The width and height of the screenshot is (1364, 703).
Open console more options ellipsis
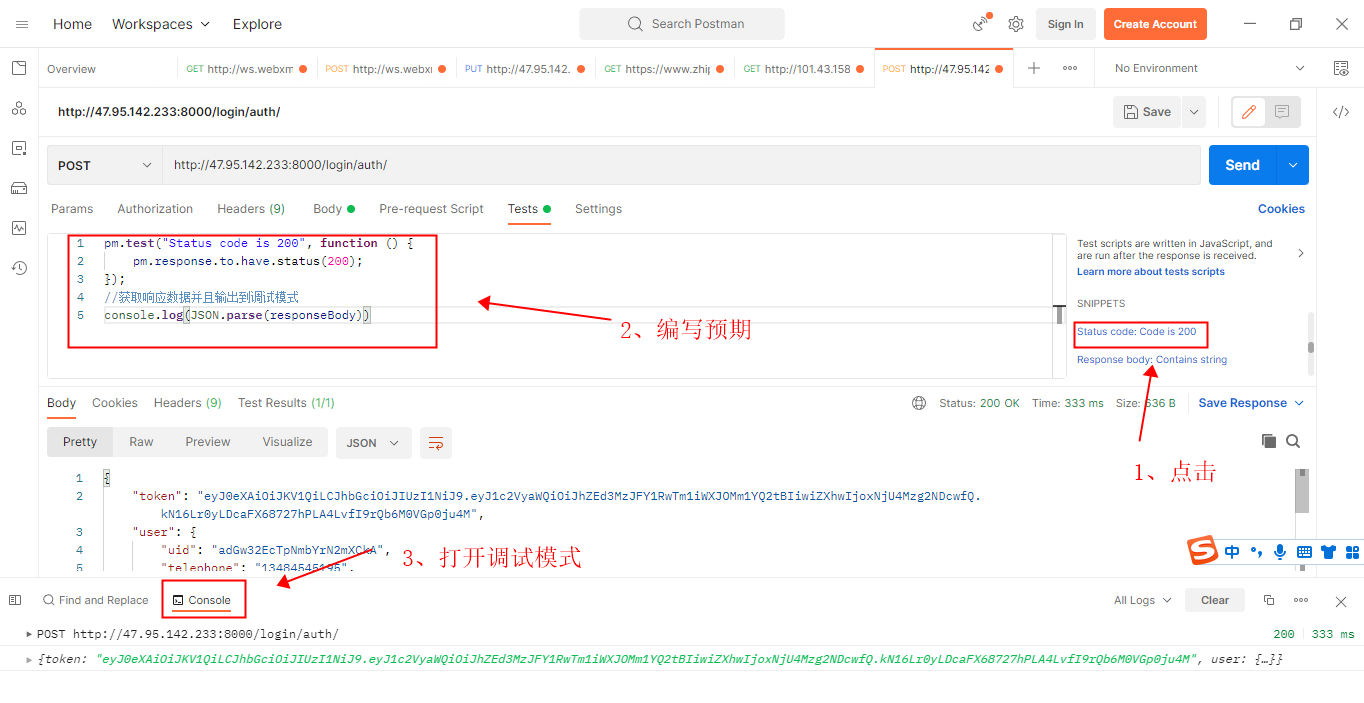pos(1301,600)
